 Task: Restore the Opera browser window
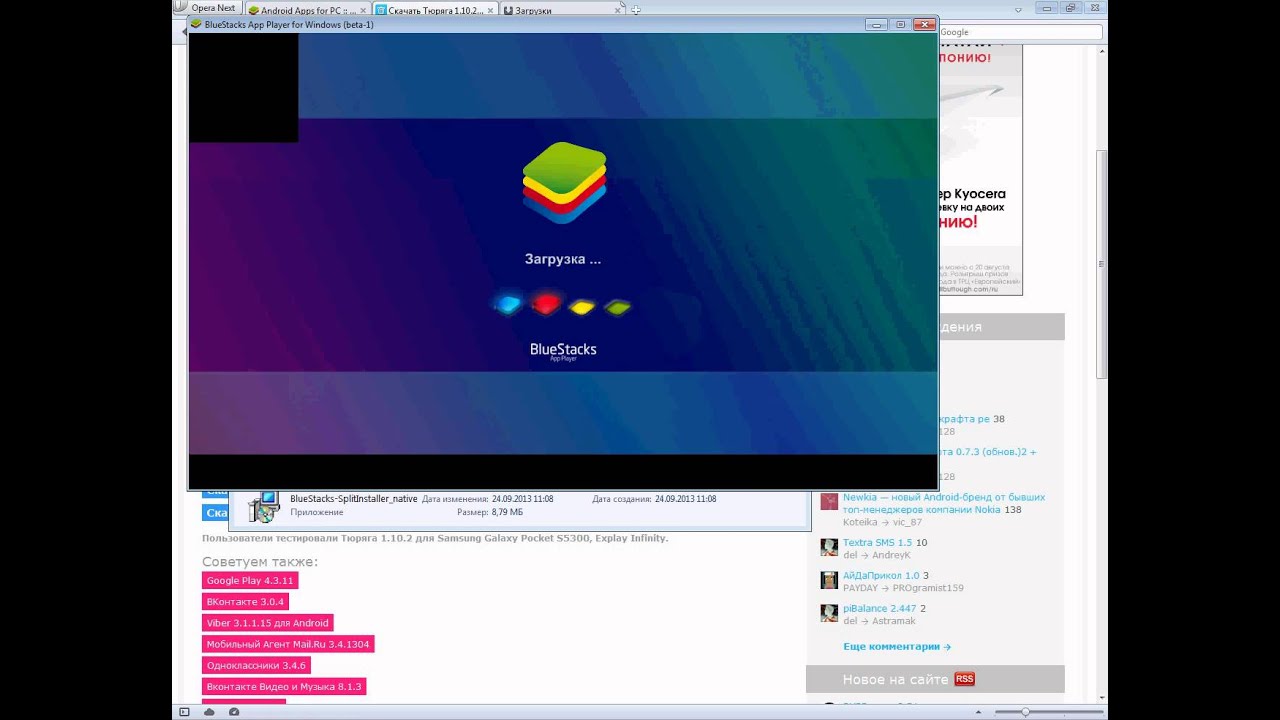pyautogui.click(x=1070, y=8)
